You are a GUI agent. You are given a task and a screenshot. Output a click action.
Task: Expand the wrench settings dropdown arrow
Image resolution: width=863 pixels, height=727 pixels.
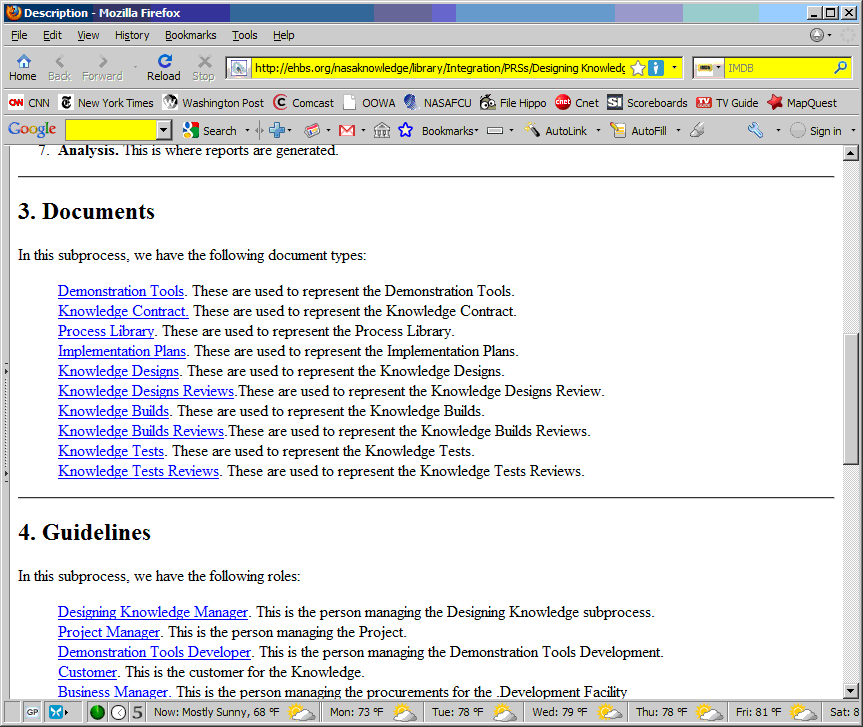(x=778, y=130)
